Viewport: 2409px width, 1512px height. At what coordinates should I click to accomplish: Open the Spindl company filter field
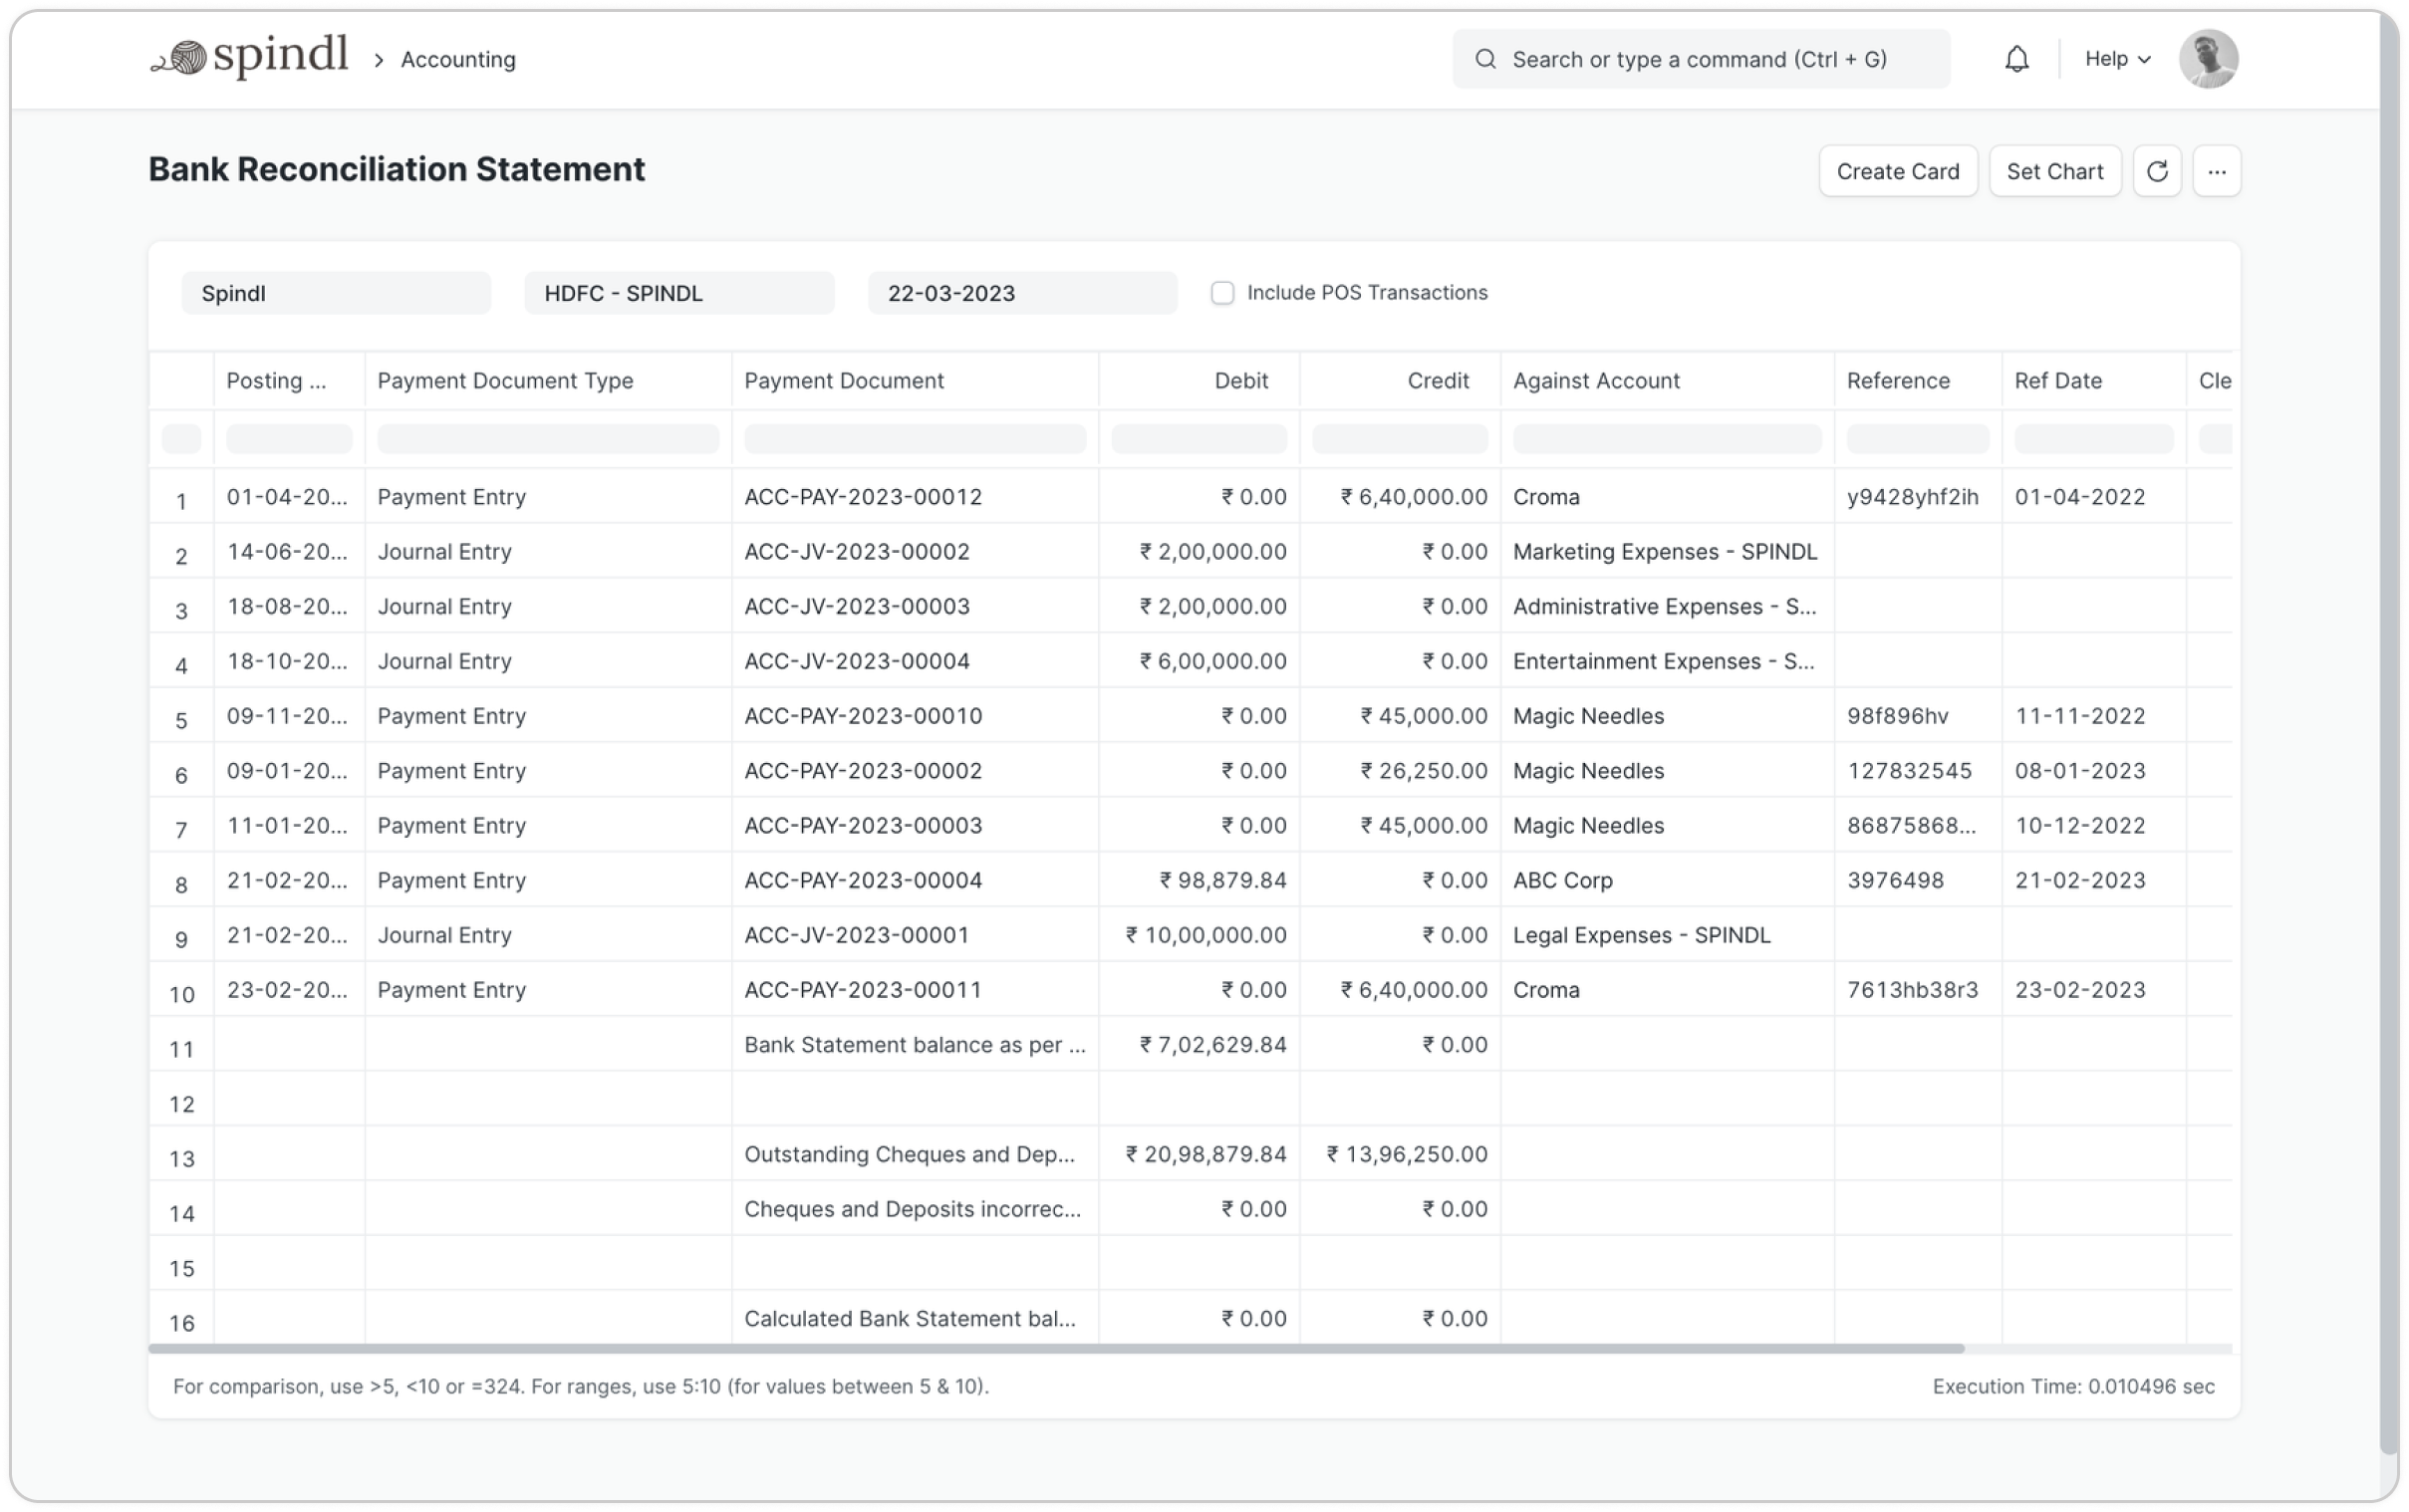[335, 293]
